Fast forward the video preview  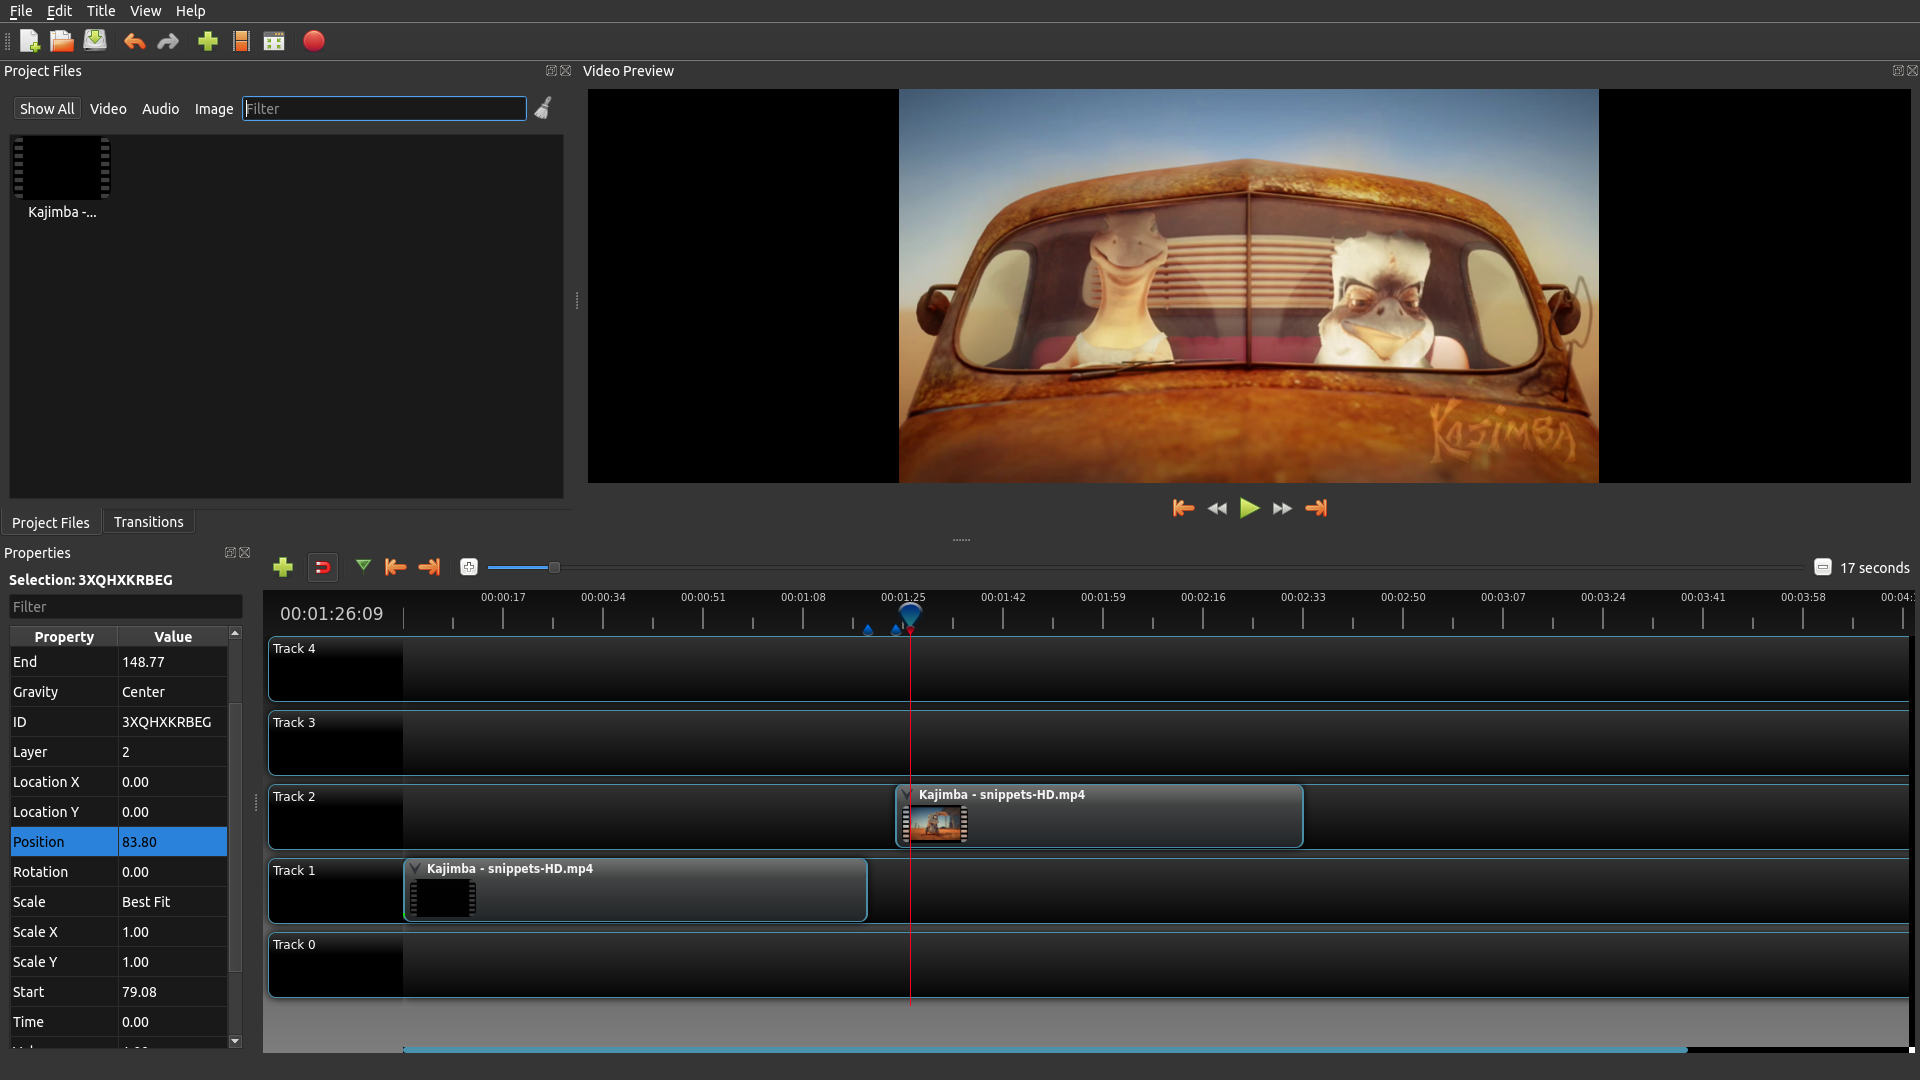1282,508
